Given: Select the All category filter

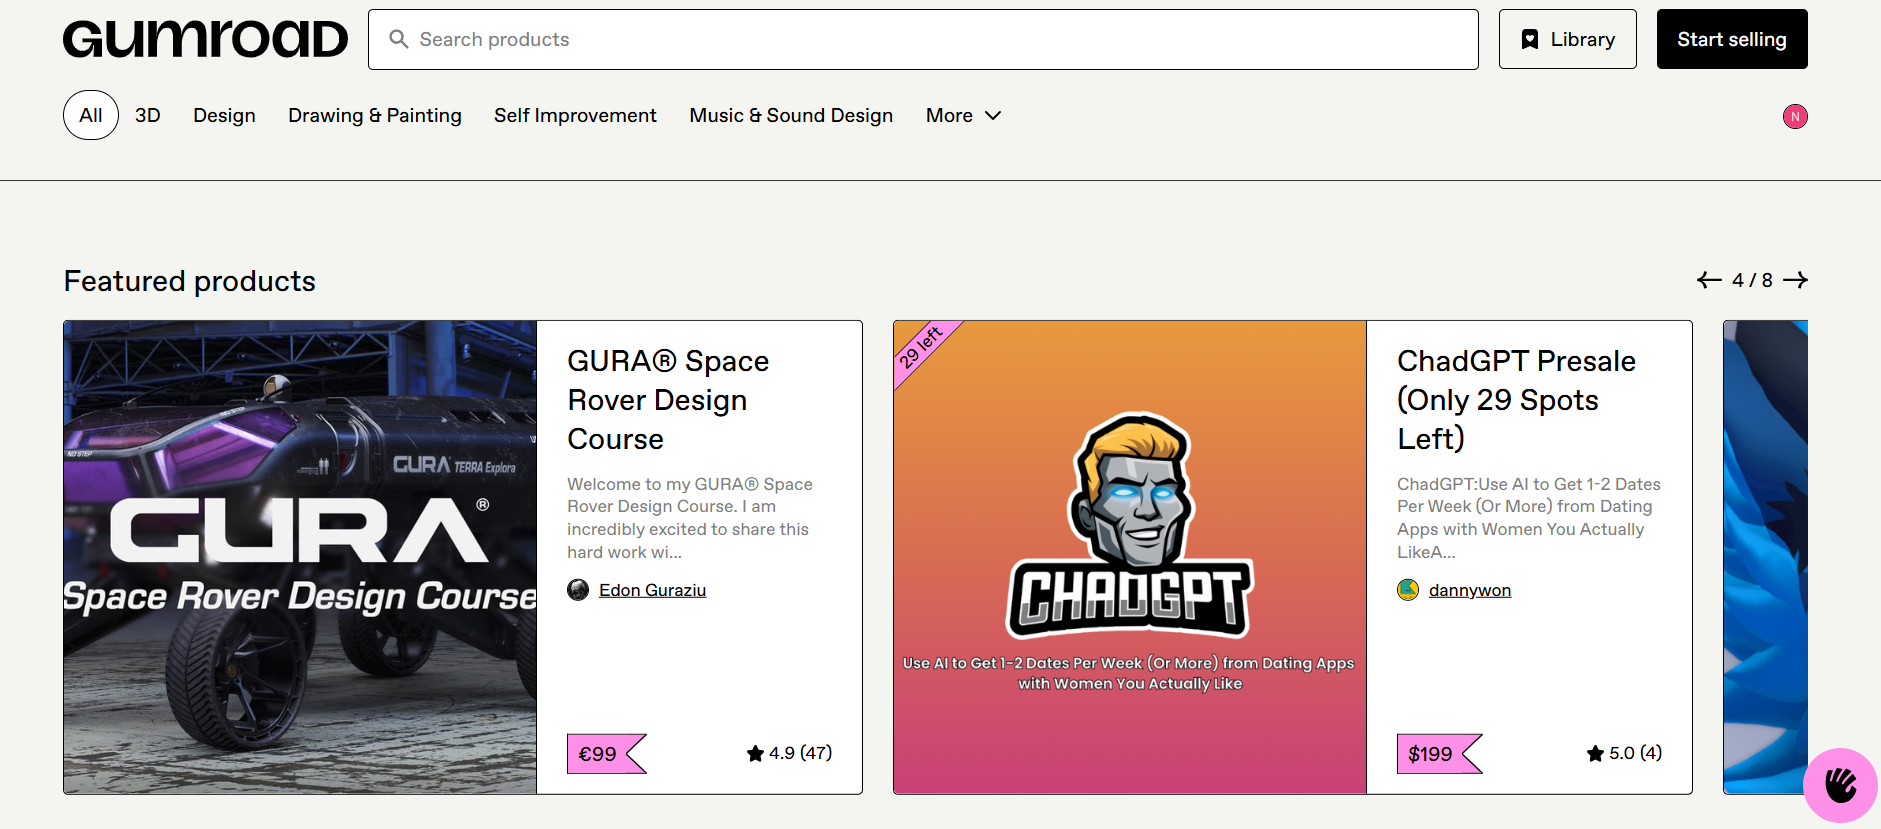Looking at the screenshot, I should click(x=91, y=116).
